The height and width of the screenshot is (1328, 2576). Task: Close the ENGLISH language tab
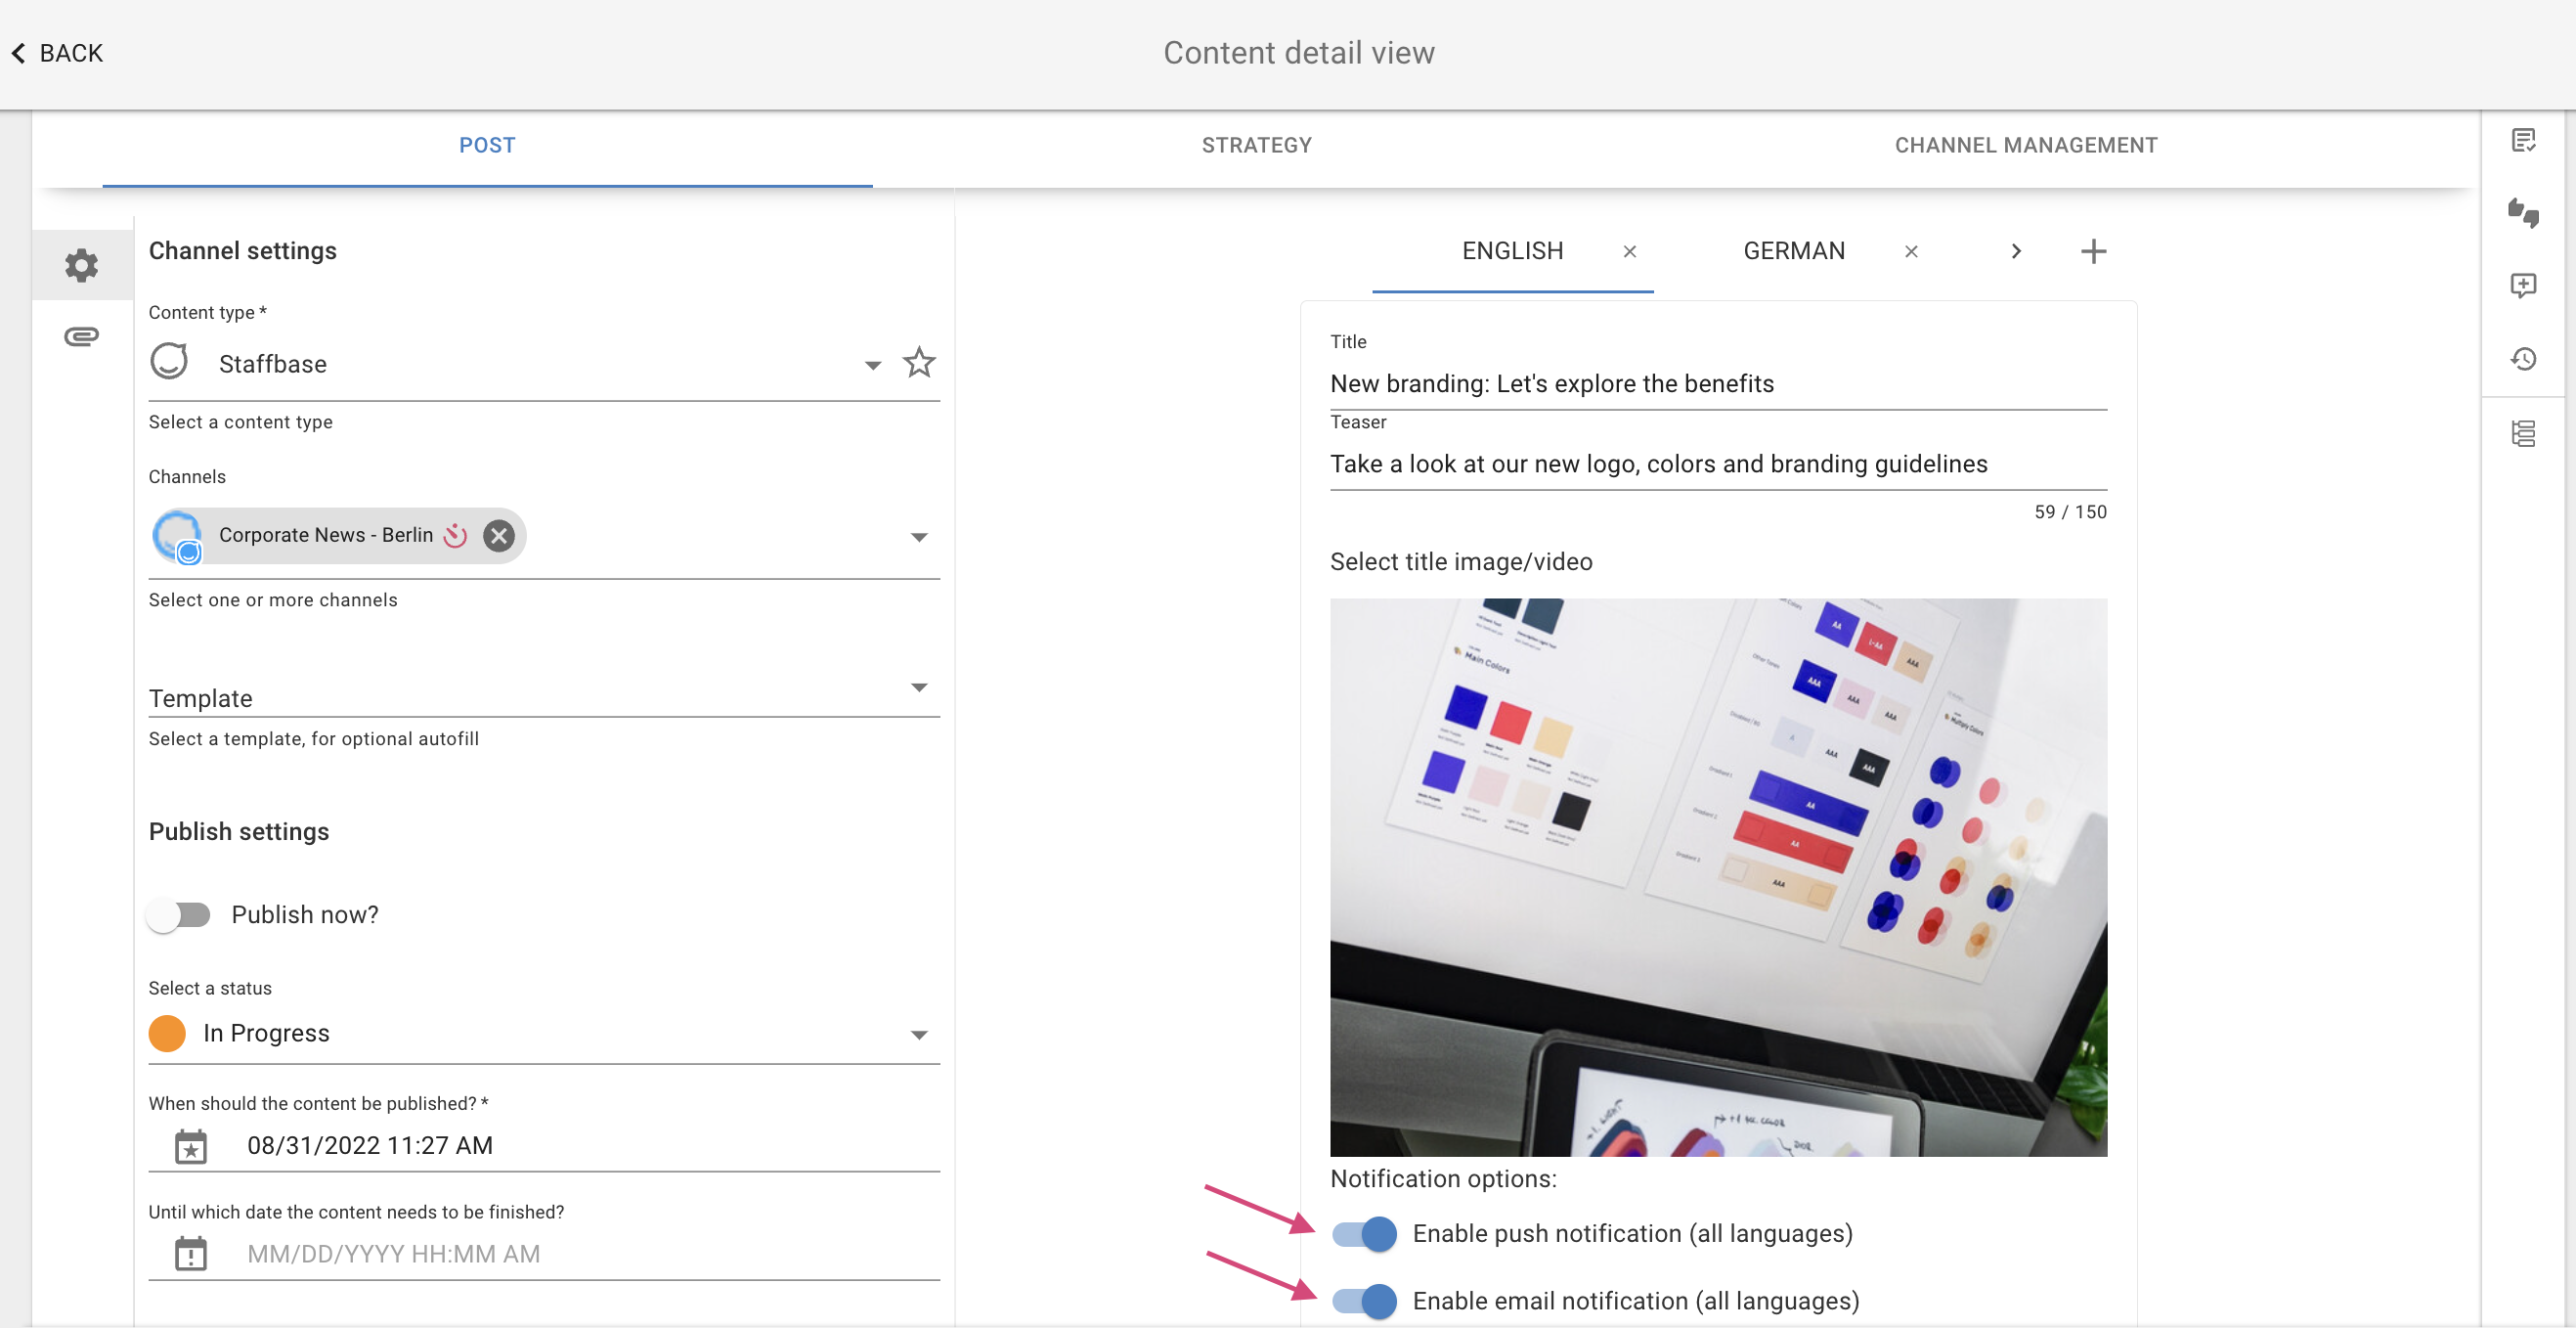pyautogui.click(x=1629, y=252)
